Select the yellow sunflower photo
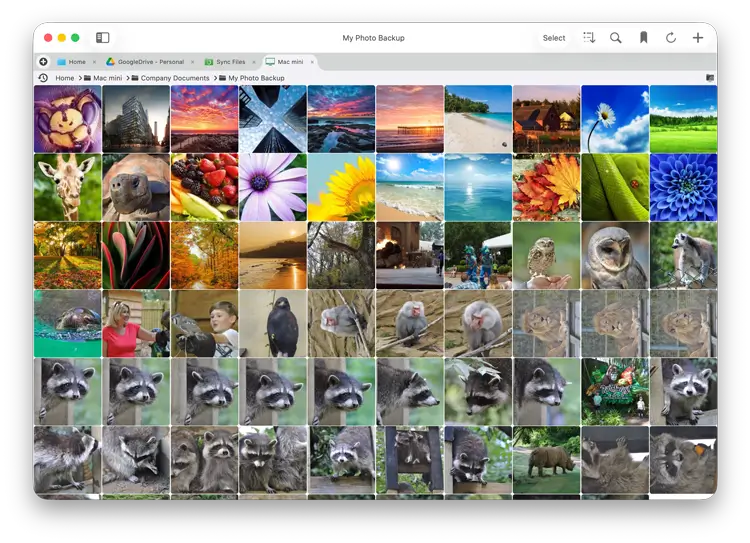Image resolution: width=750 pixels, height=543 pixels. click(x=341, y=187)
